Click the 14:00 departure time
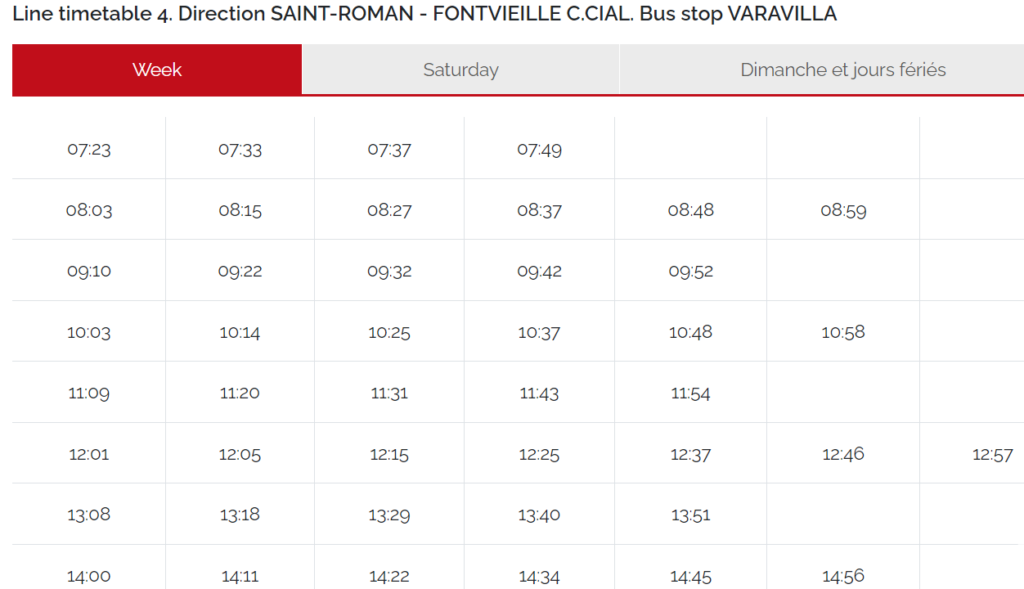 coord(87,575)
